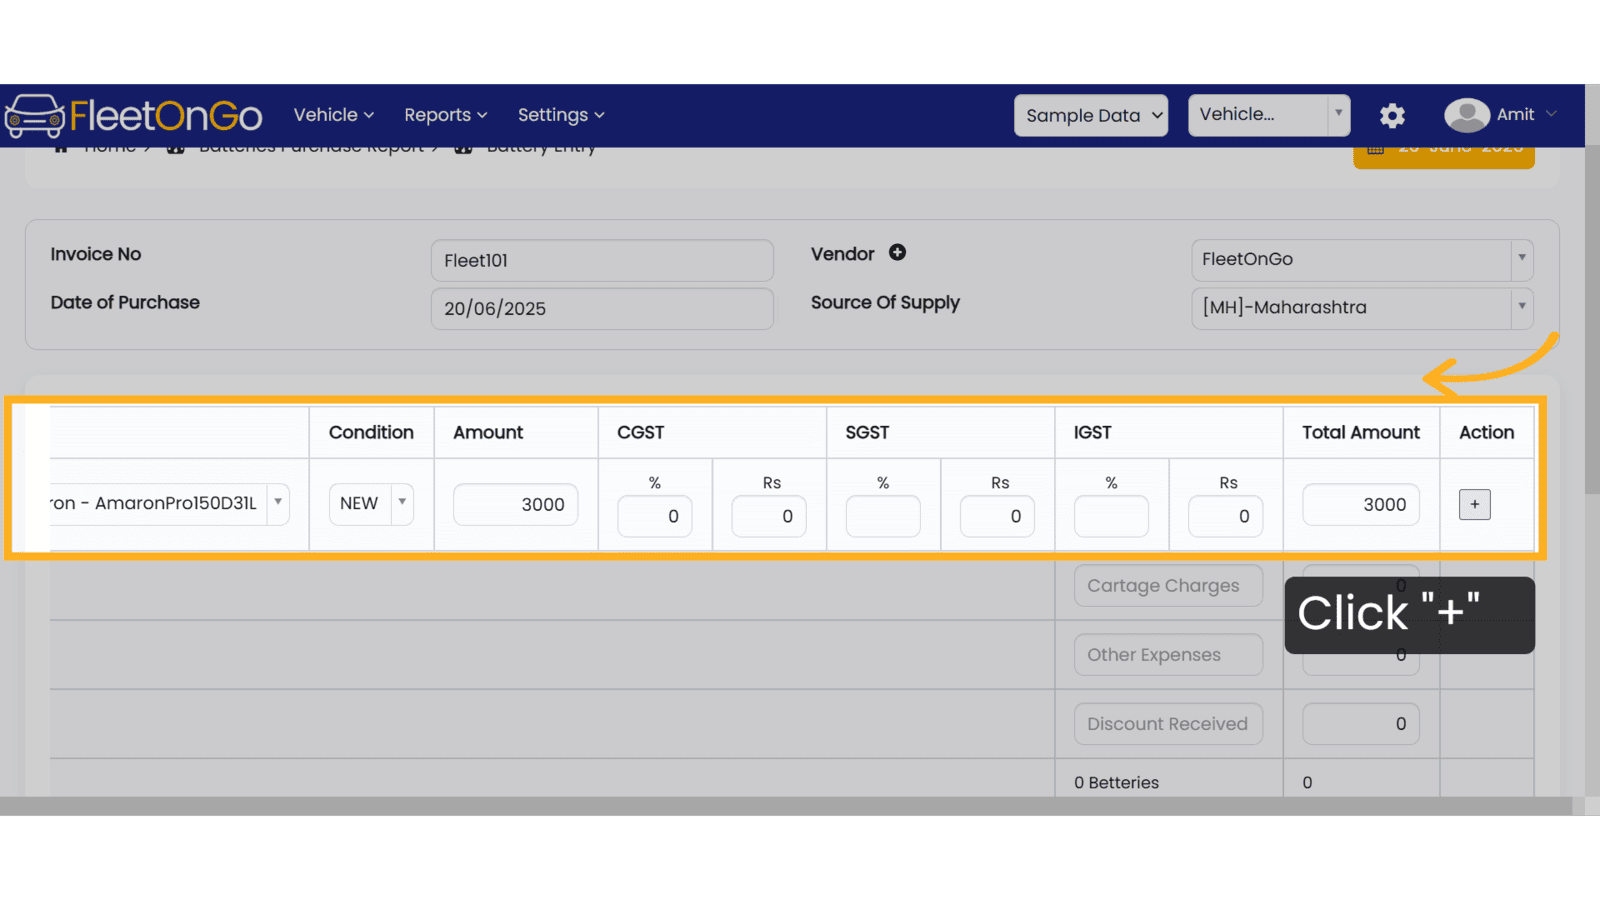The height and width of the screenshot is (900, 1600).
Task: Click the CGST percent field
Action: (655, 516)
